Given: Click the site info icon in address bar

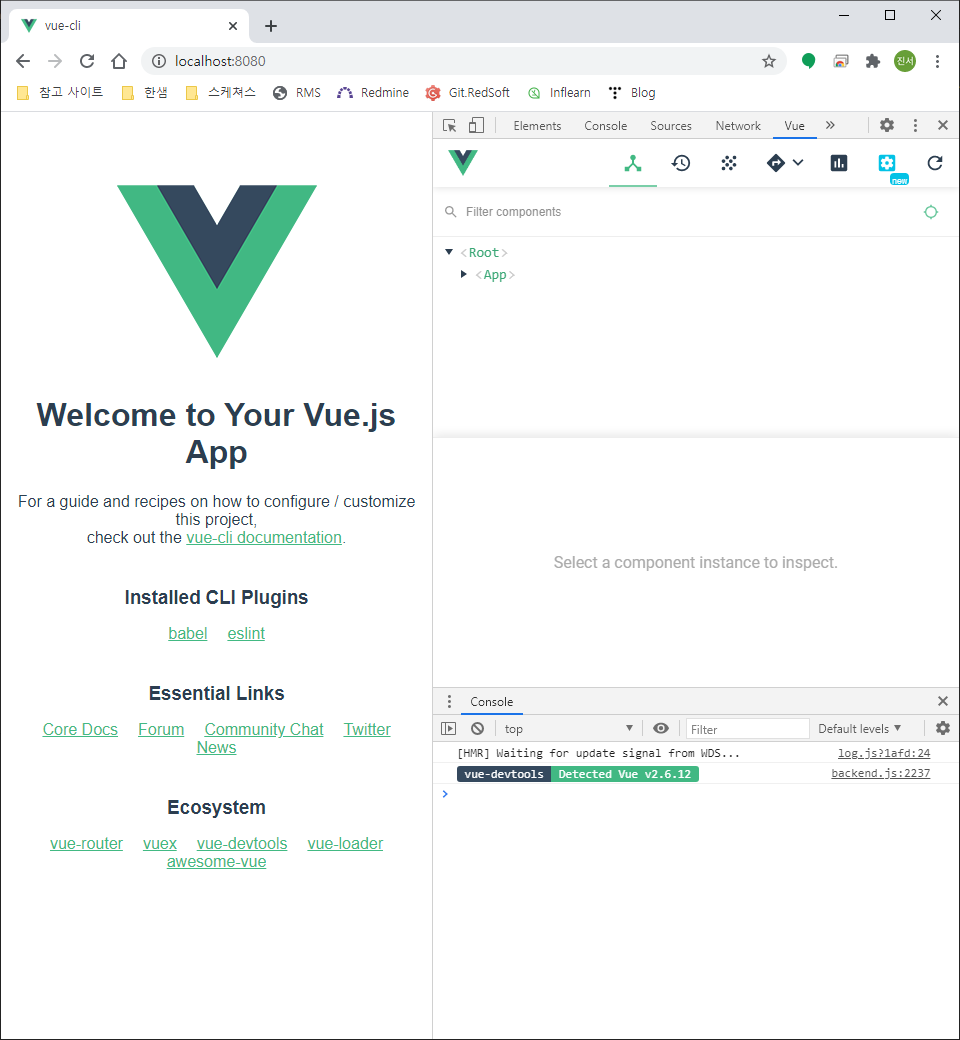Looking at the screenshot, I should point(159,61).
